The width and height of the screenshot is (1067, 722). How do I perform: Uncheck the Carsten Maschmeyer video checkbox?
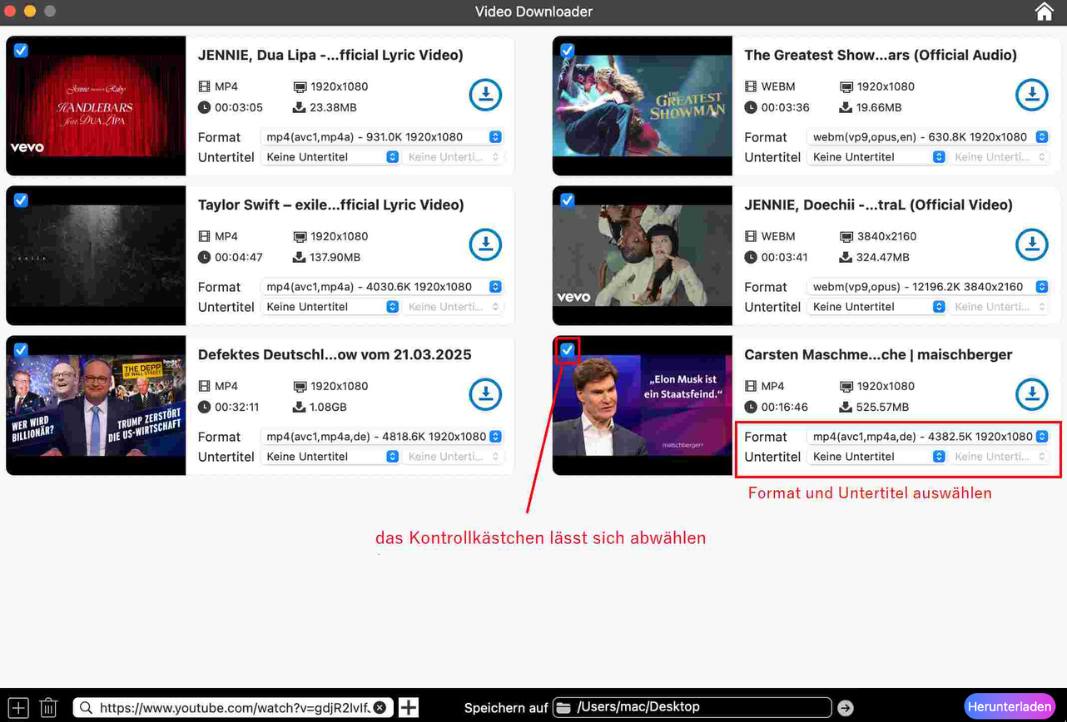[567, 350]
